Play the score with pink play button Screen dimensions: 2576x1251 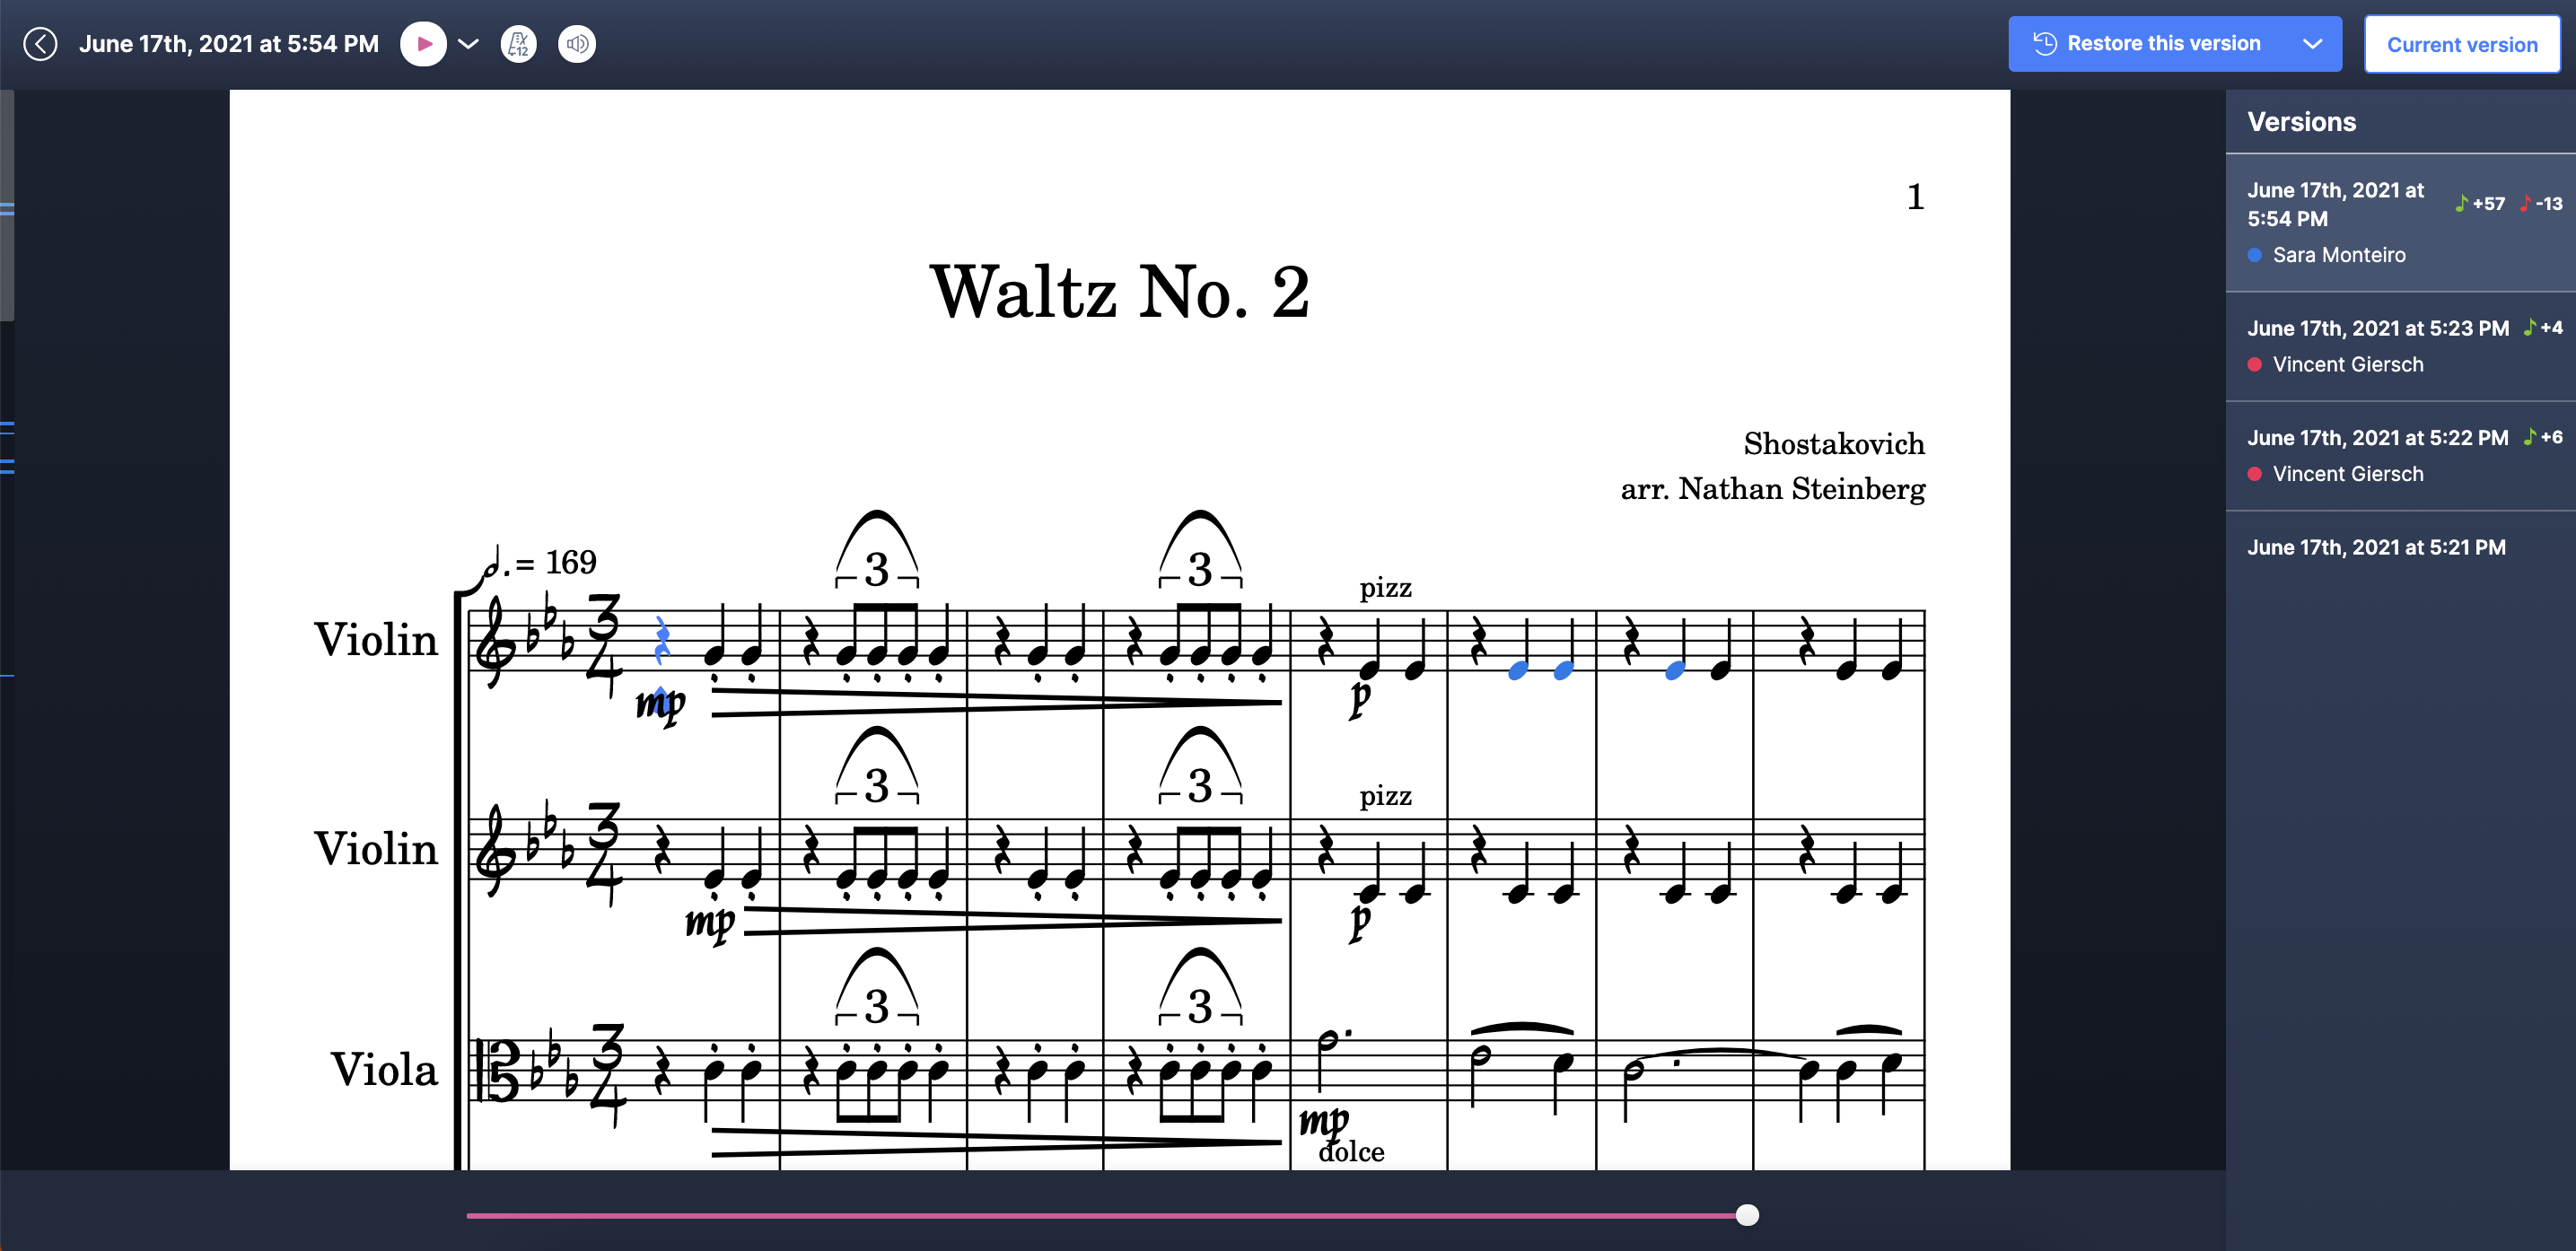coord(424,44)
